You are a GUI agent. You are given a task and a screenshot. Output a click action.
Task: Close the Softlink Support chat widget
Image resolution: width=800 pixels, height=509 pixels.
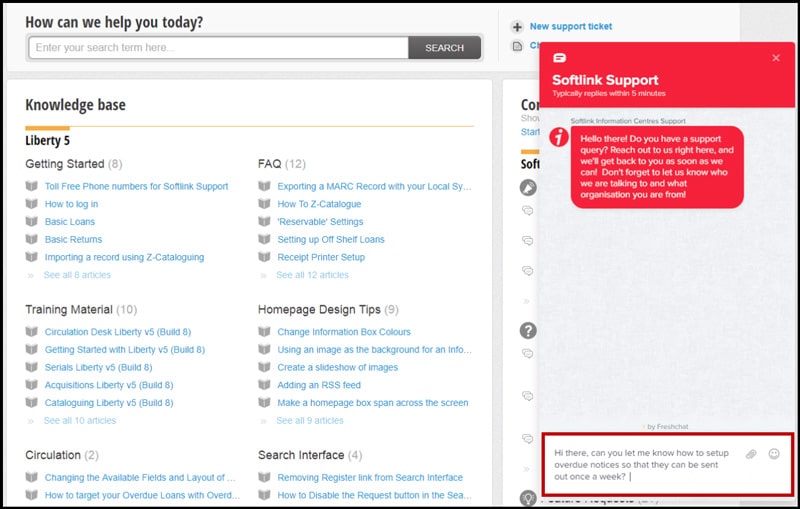click(x=776, y=58)
